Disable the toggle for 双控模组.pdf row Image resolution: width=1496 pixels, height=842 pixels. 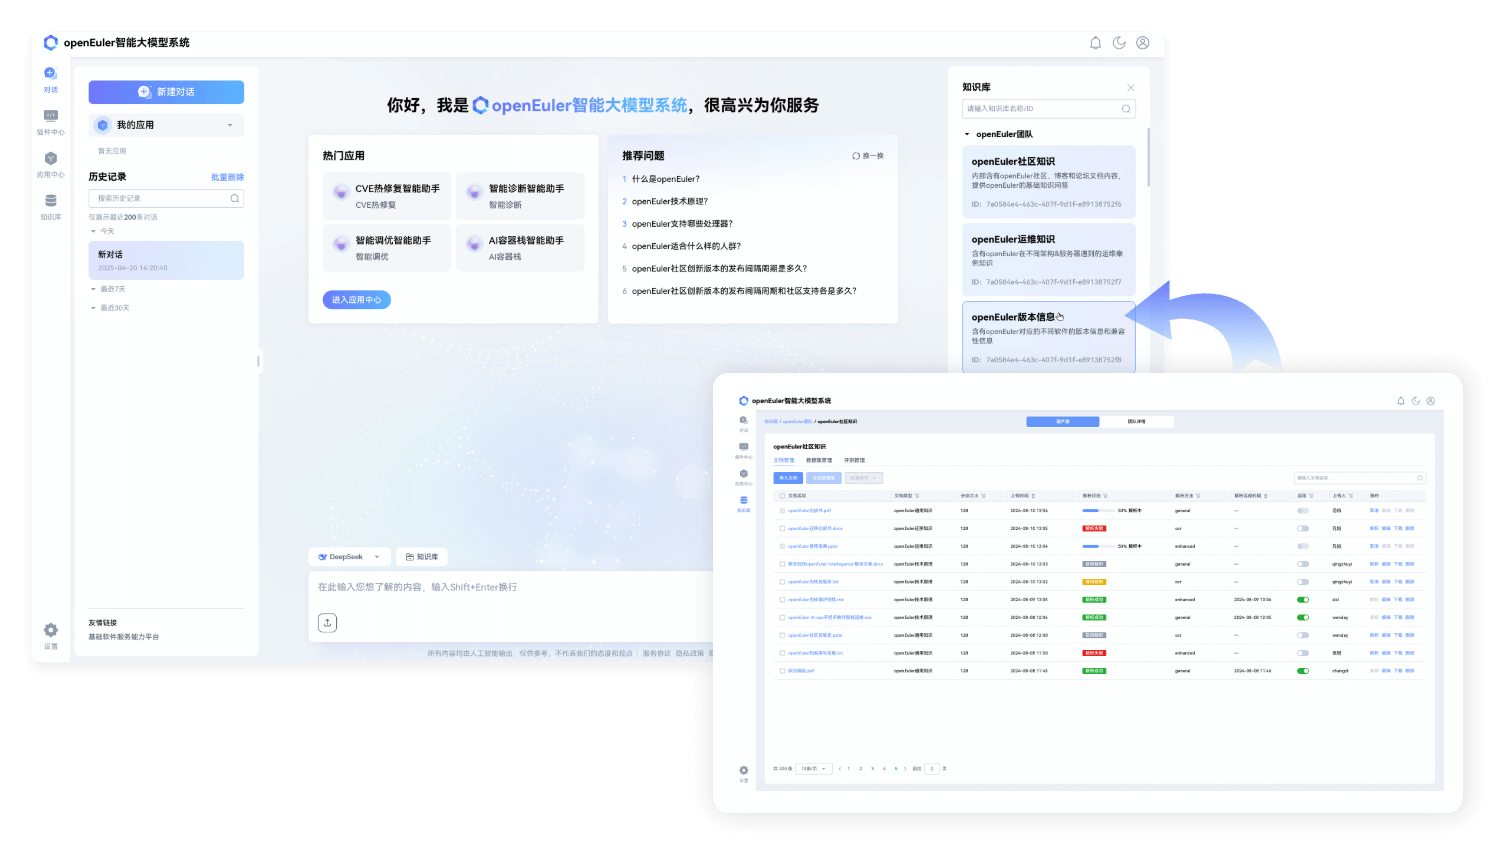coord(1303,671)
